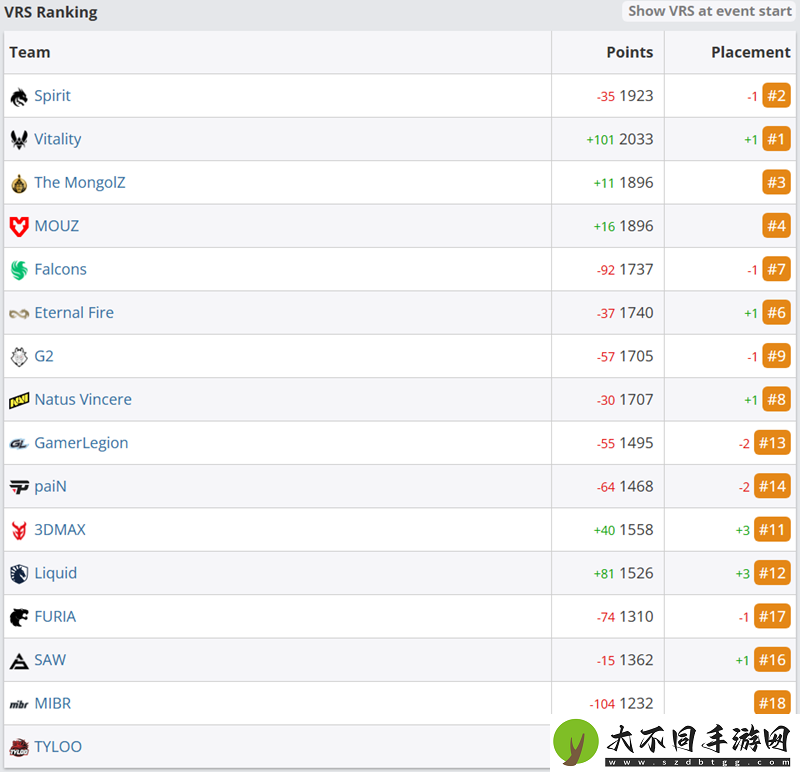Open the MIBR team link
The image size is (800, 772).
(53, 703)
